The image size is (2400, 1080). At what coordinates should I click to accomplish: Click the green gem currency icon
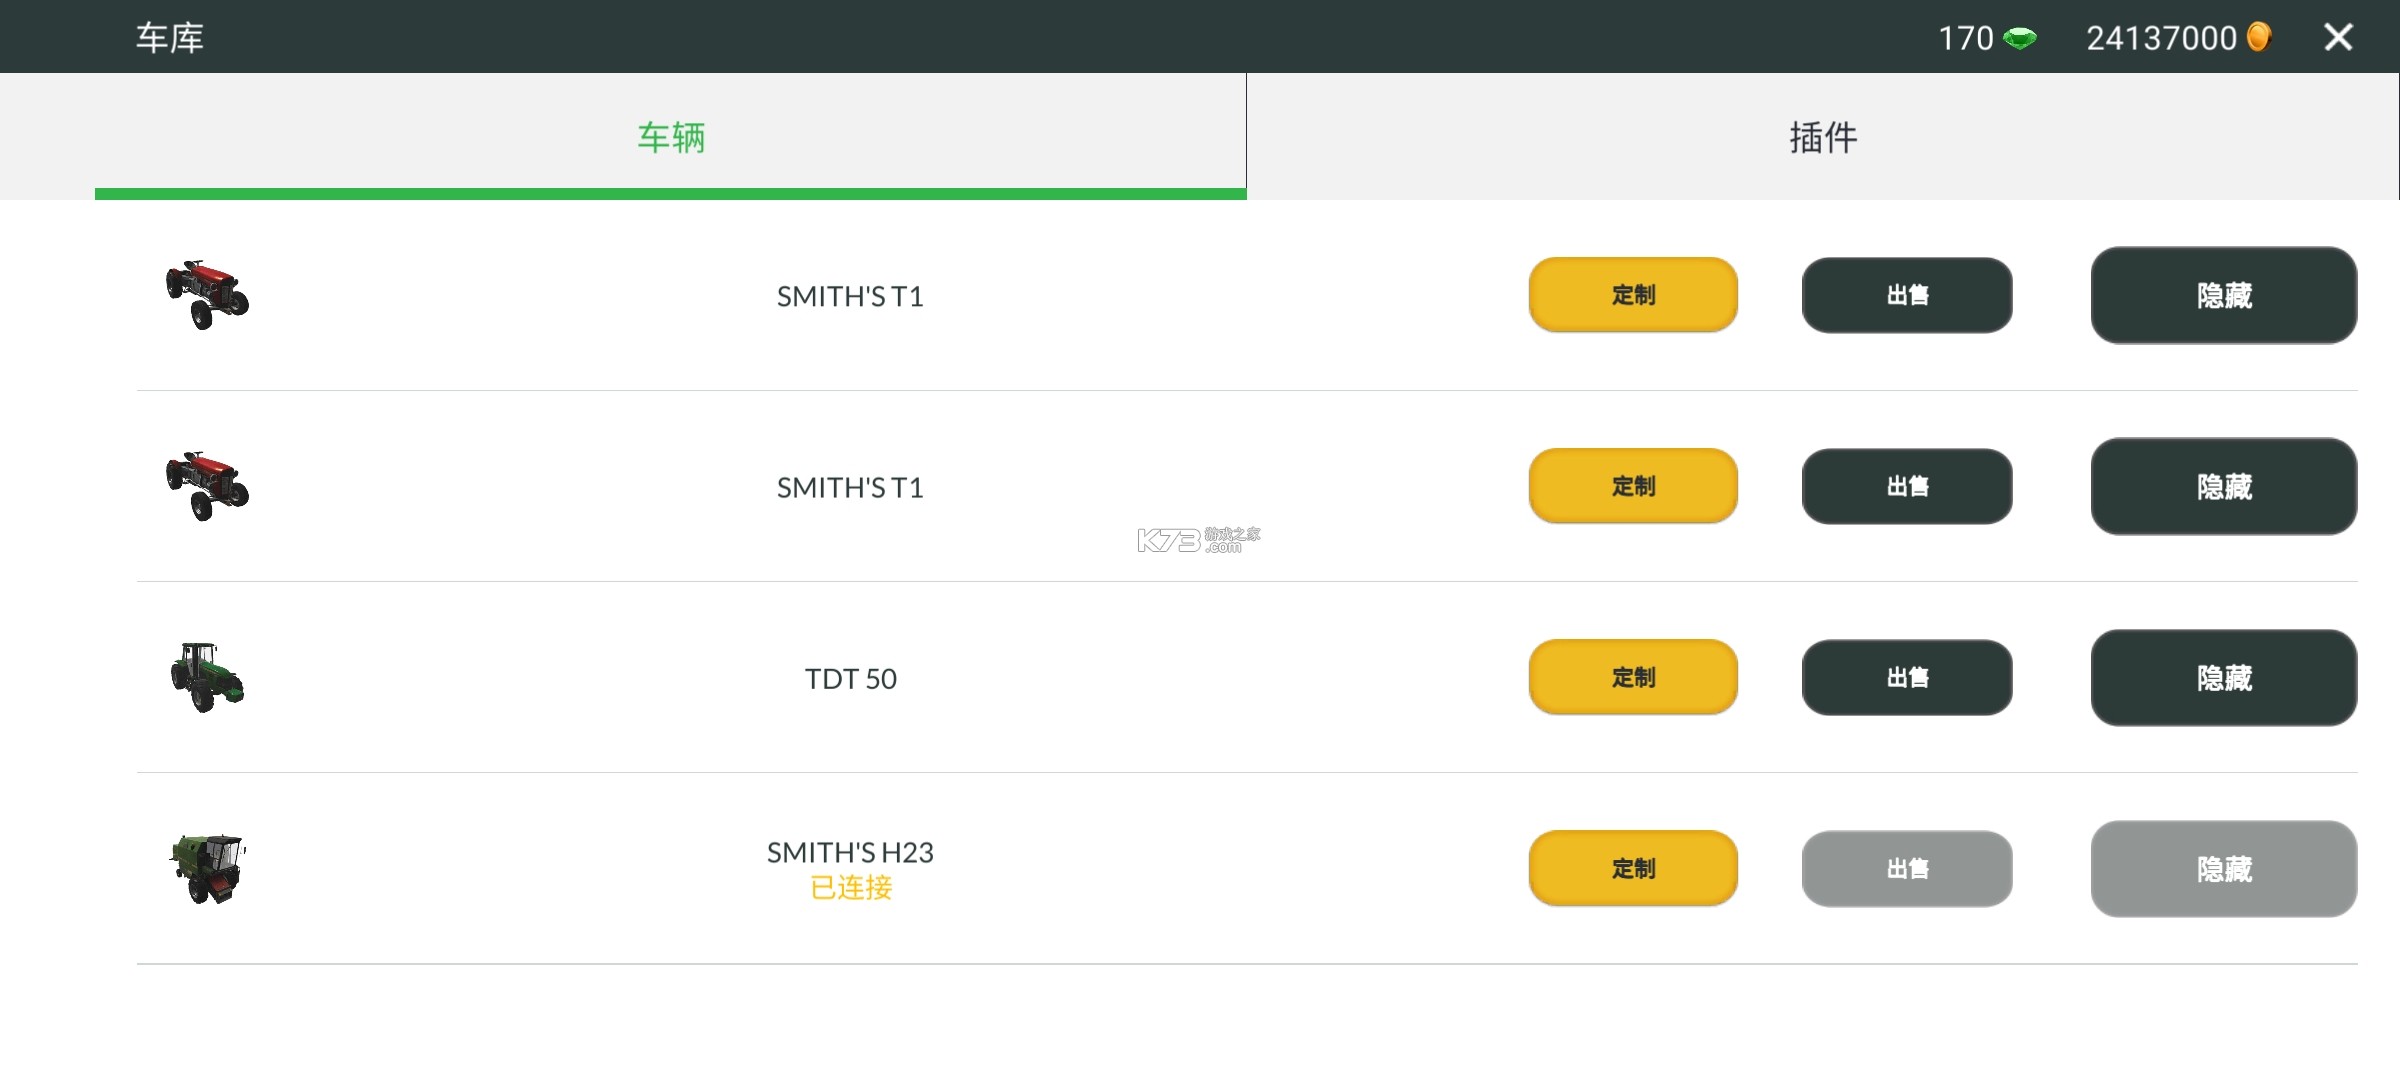(2020, 39)
